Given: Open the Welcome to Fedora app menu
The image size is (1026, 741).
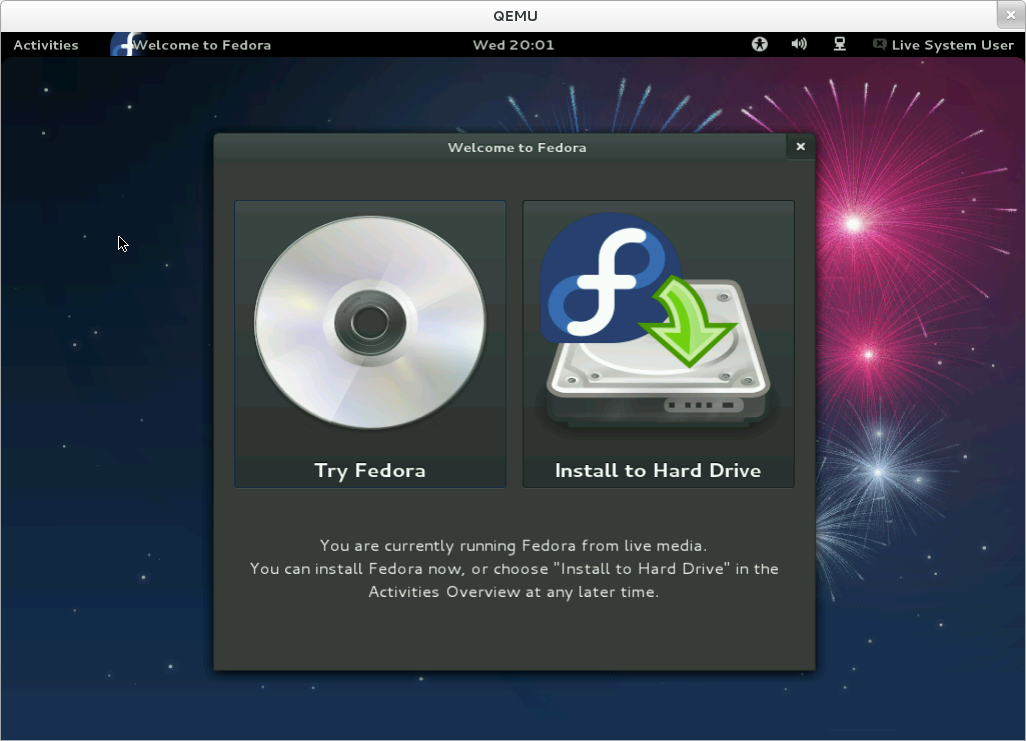Looking at the screenshot, I should pyautogui.click(x=191, y=45).
